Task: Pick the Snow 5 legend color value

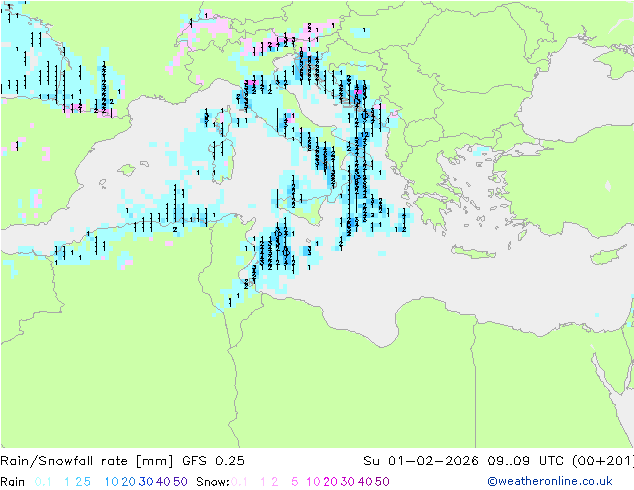Action: 295,482
